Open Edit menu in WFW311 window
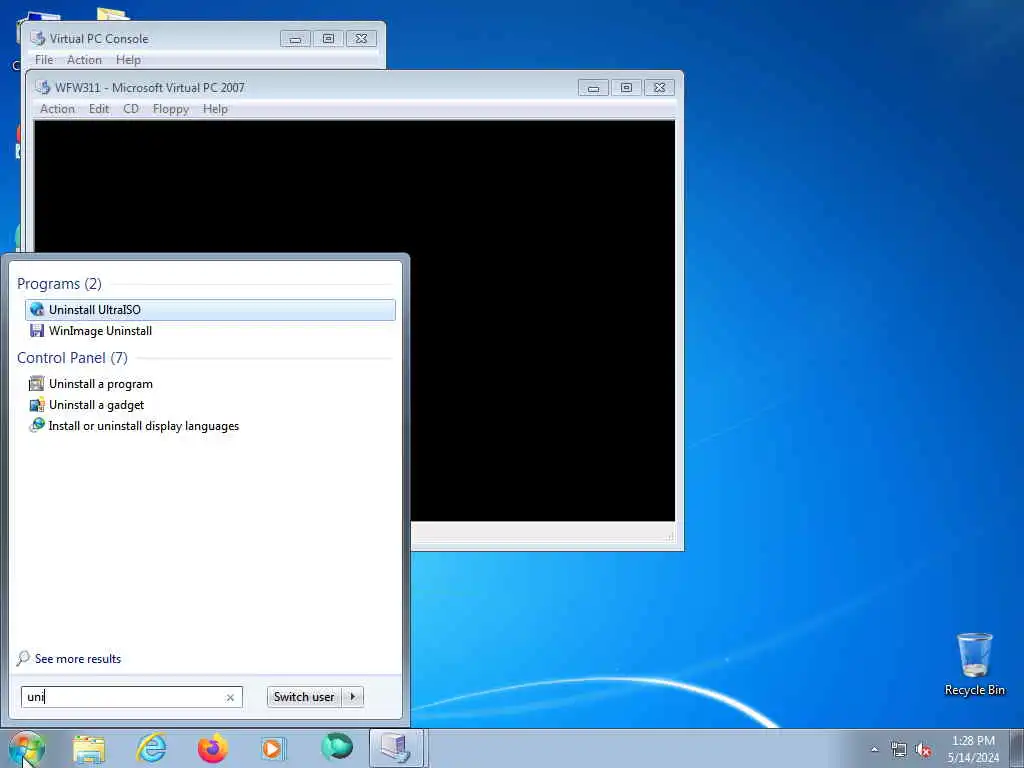The height and width of the screenshot is (768, 1024). coord(99,109)
